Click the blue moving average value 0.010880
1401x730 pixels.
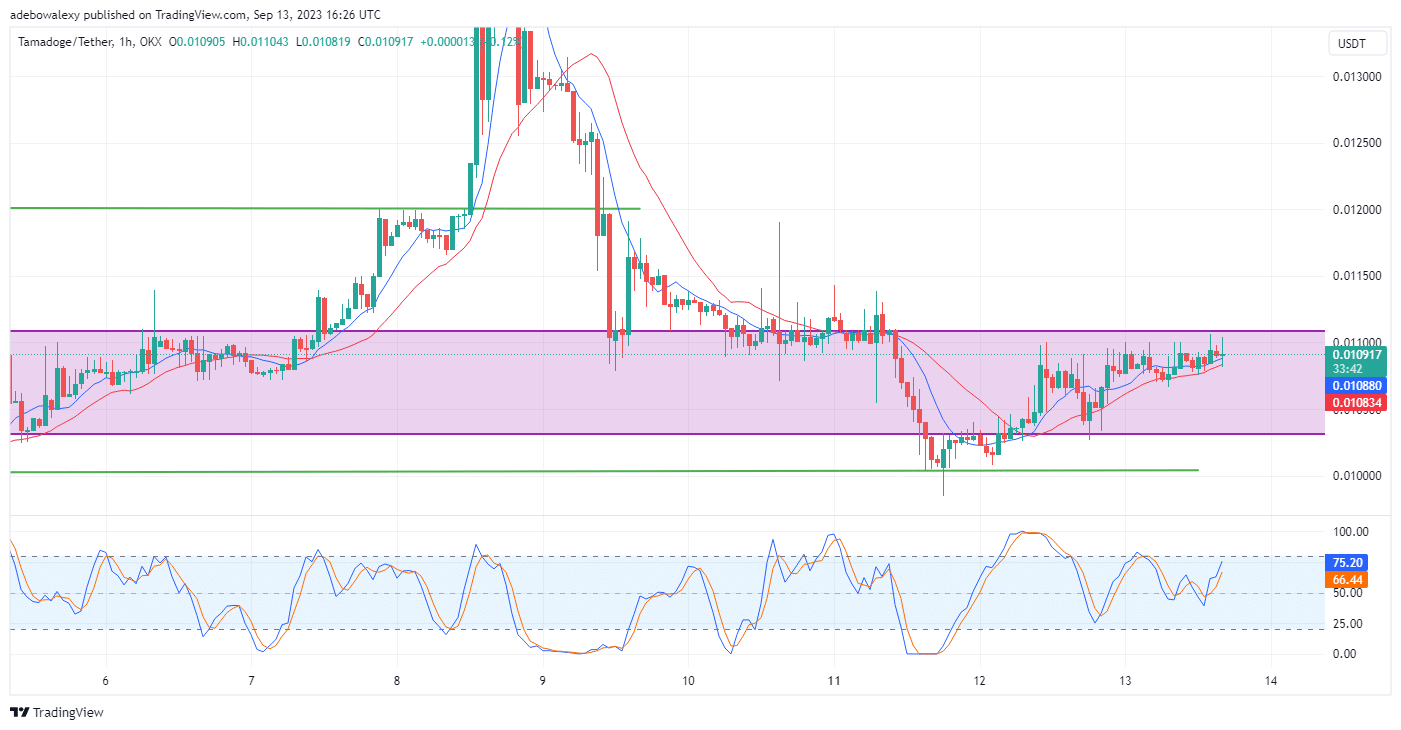[x=1356, y=385]
